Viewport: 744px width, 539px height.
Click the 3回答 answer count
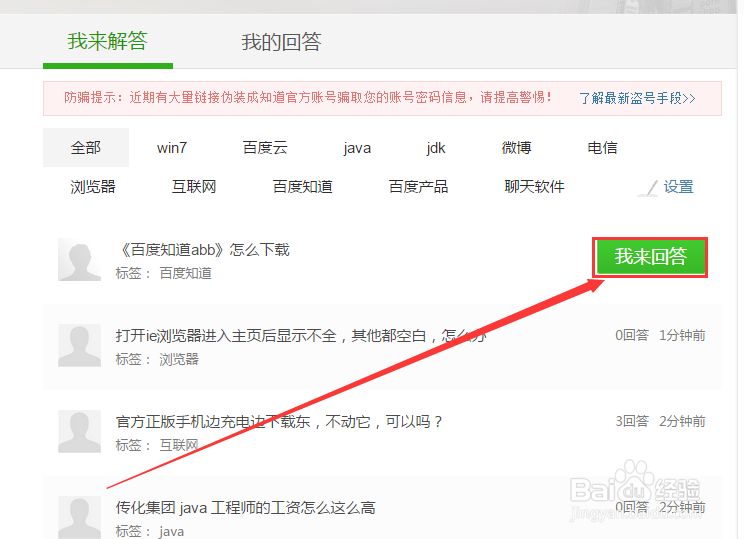[632, 421]
